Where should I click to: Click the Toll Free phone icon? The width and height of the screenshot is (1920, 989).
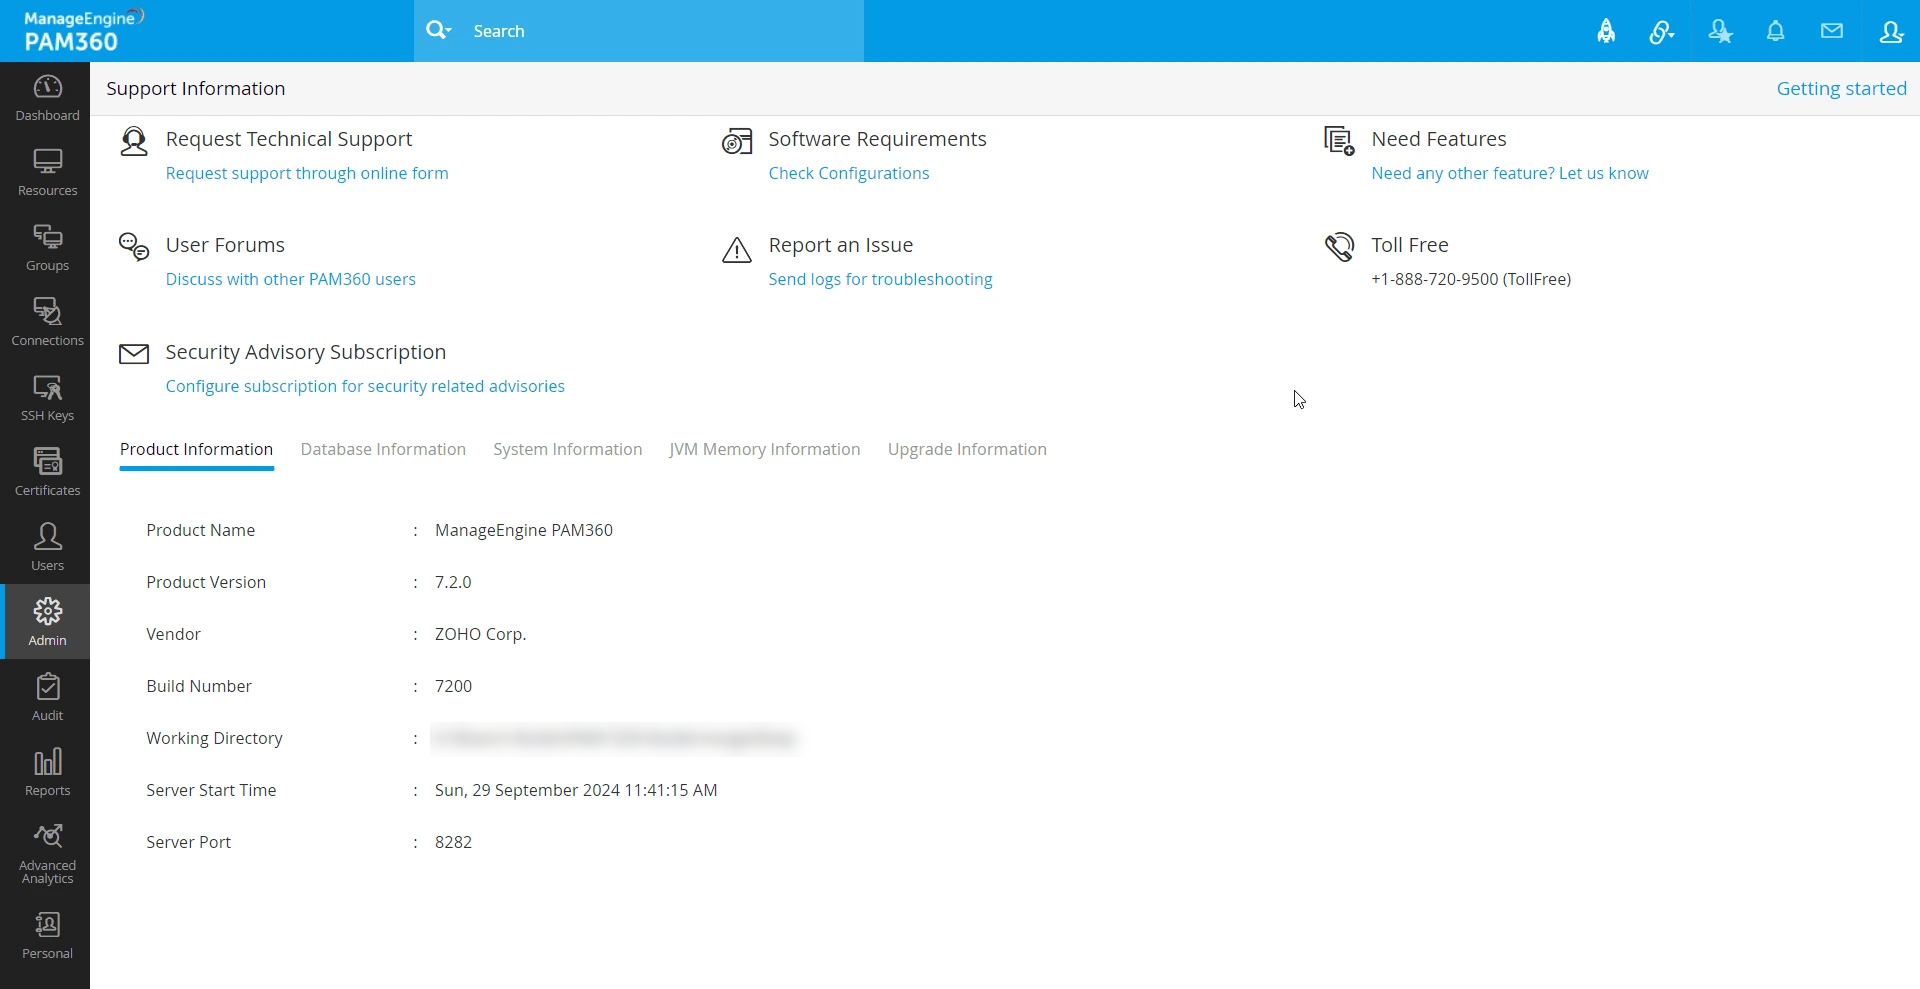pyautogui.click(x=1339, y=246)
